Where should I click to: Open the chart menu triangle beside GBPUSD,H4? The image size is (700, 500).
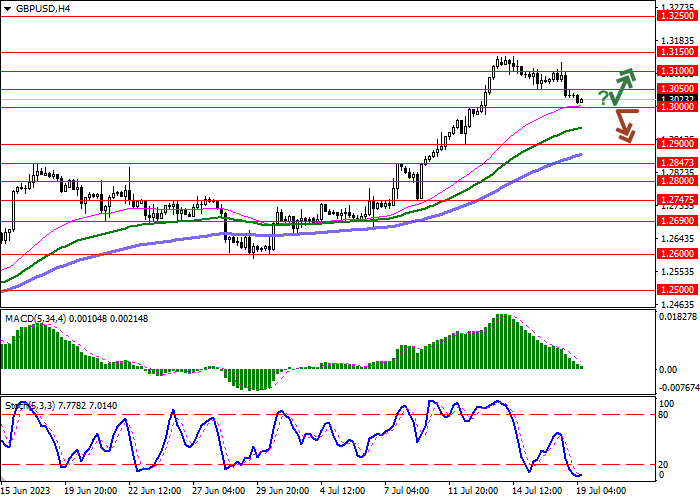[7, 9]
